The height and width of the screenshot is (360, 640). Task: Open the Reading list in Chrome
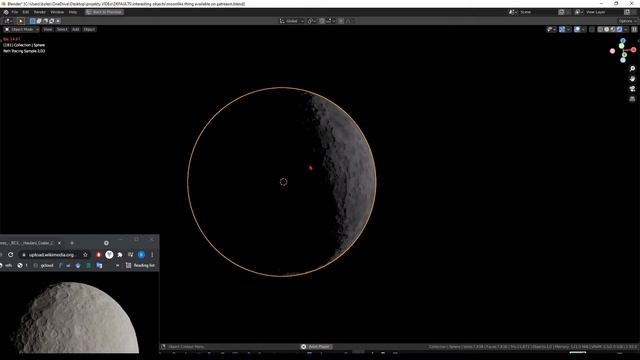pyautogui.click(x=140, y=265)
